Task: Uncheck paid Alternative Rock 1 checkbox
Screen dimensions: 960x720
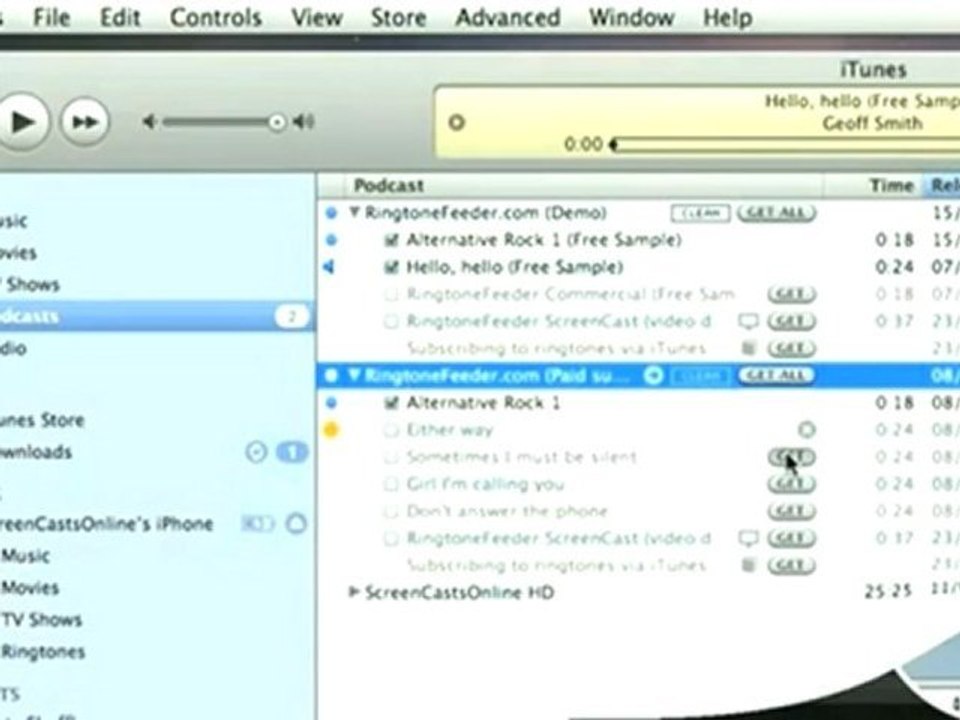Action: pos(391,403)
